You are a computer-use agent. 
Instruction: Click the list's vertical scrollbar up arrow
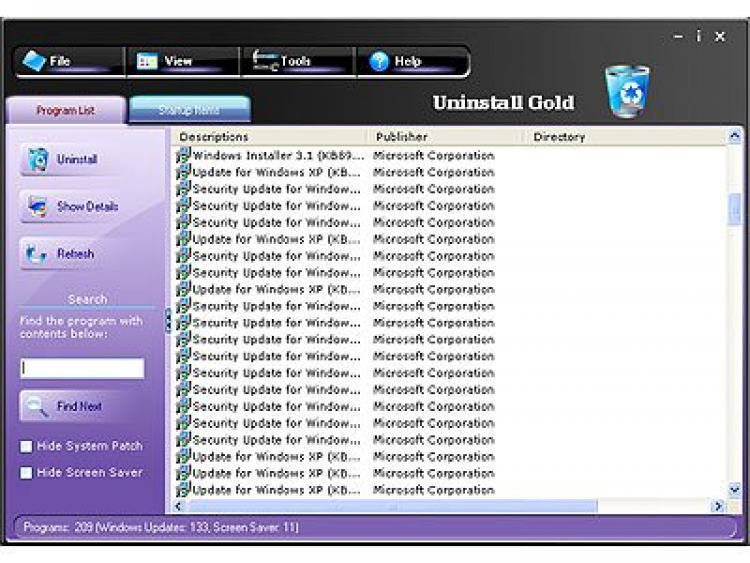pyautogui.click(x=735, y=137)
